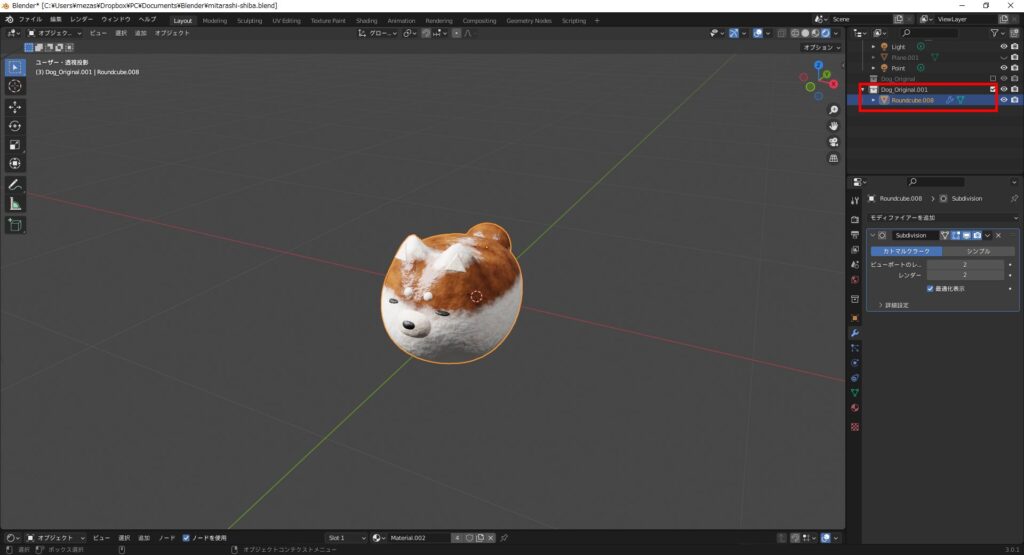Click the カトマルクラーク button
1024x555 pixels.
pos(905,251)
